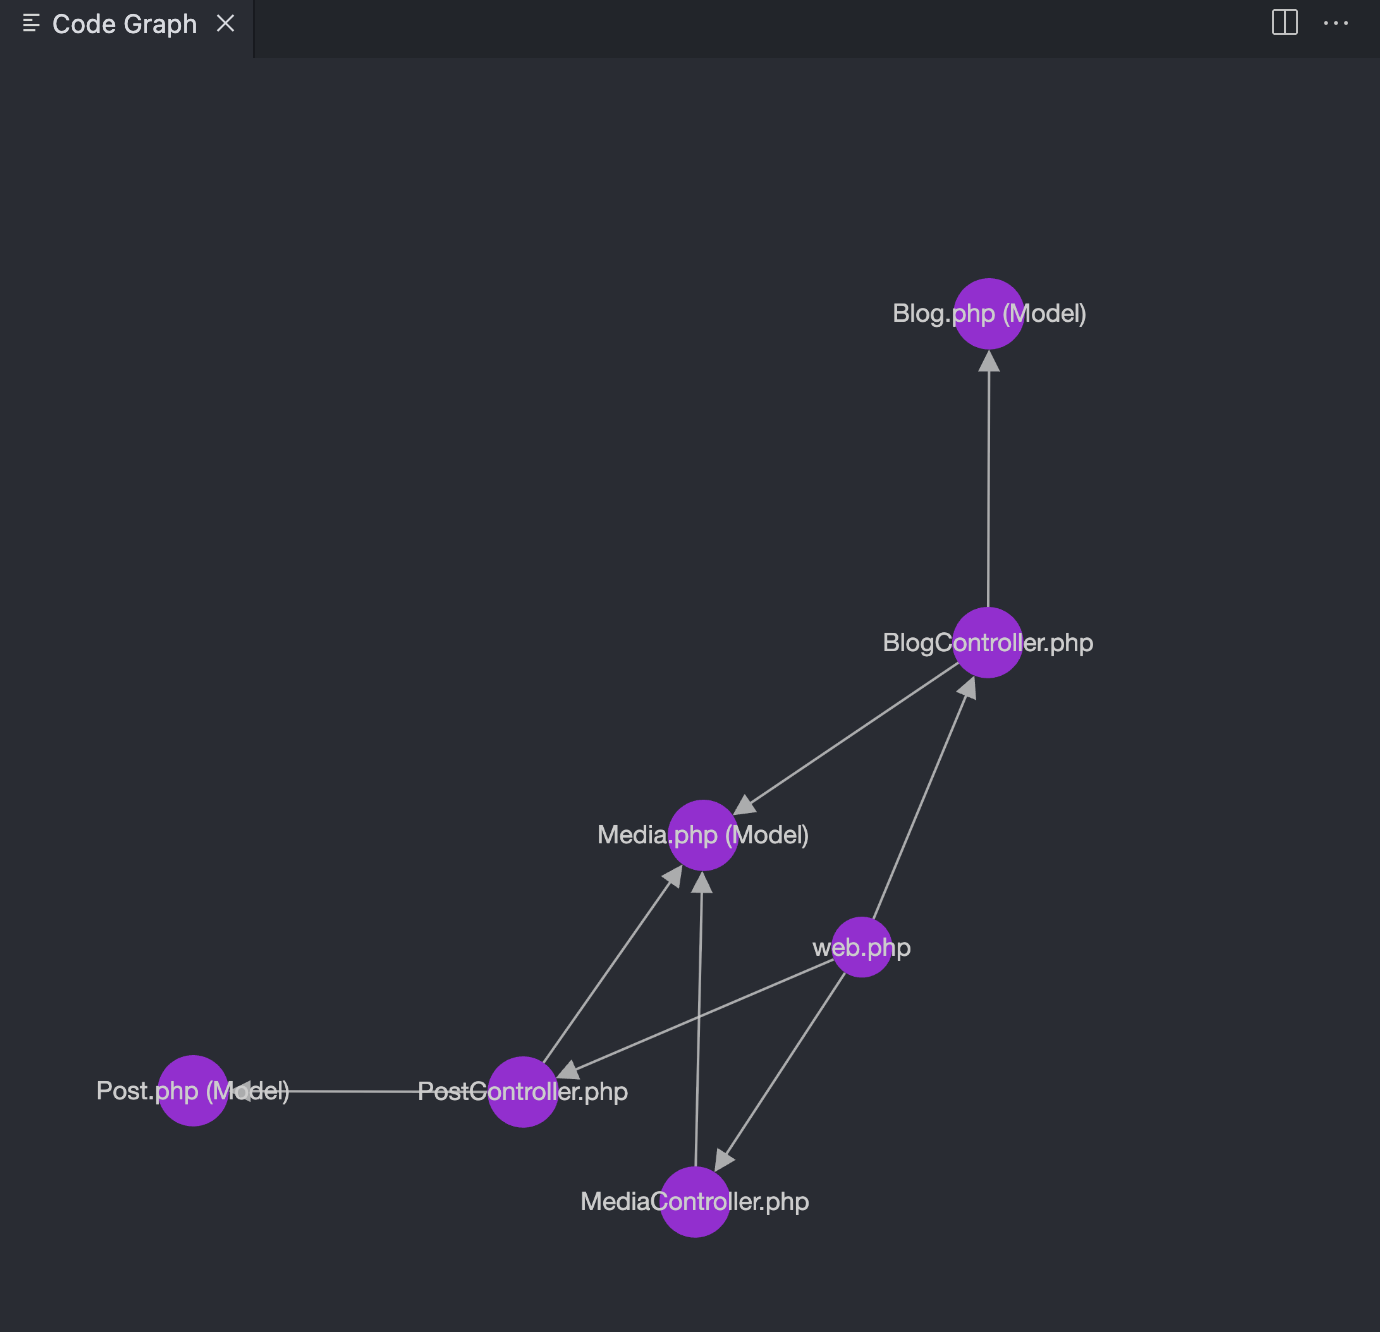Screen dimensions: 1380x1332
Task: Select the BlogController.php node
Action: [x=988, y=643]
